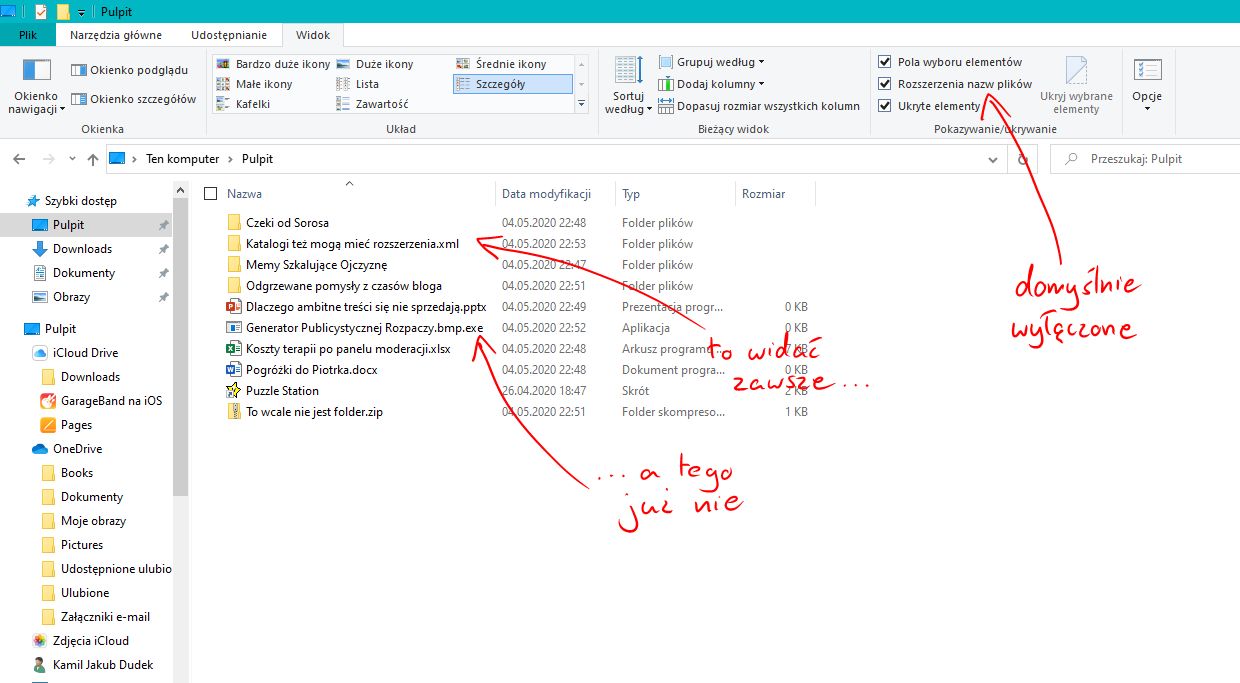Open the Plik tab
This screenshot has width=1240, height=683.
tap(28, 35)
